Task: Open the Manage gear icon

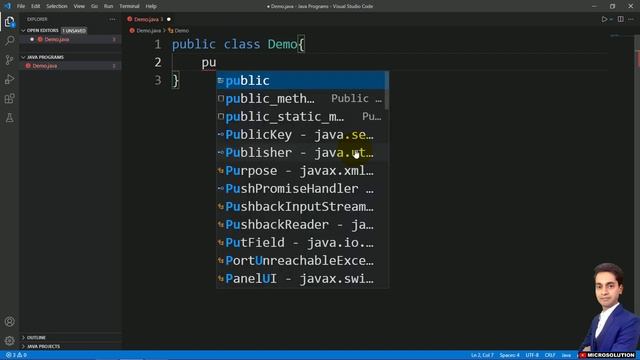Action: (9, 340)
